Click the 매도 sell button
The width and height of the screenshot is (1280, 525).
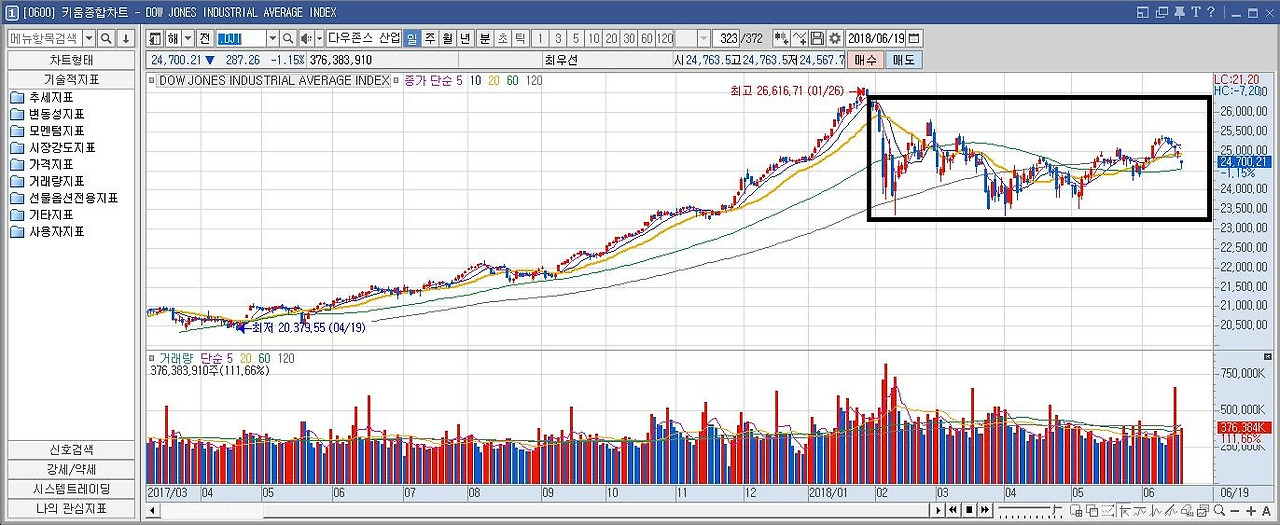tap(904, 60)
